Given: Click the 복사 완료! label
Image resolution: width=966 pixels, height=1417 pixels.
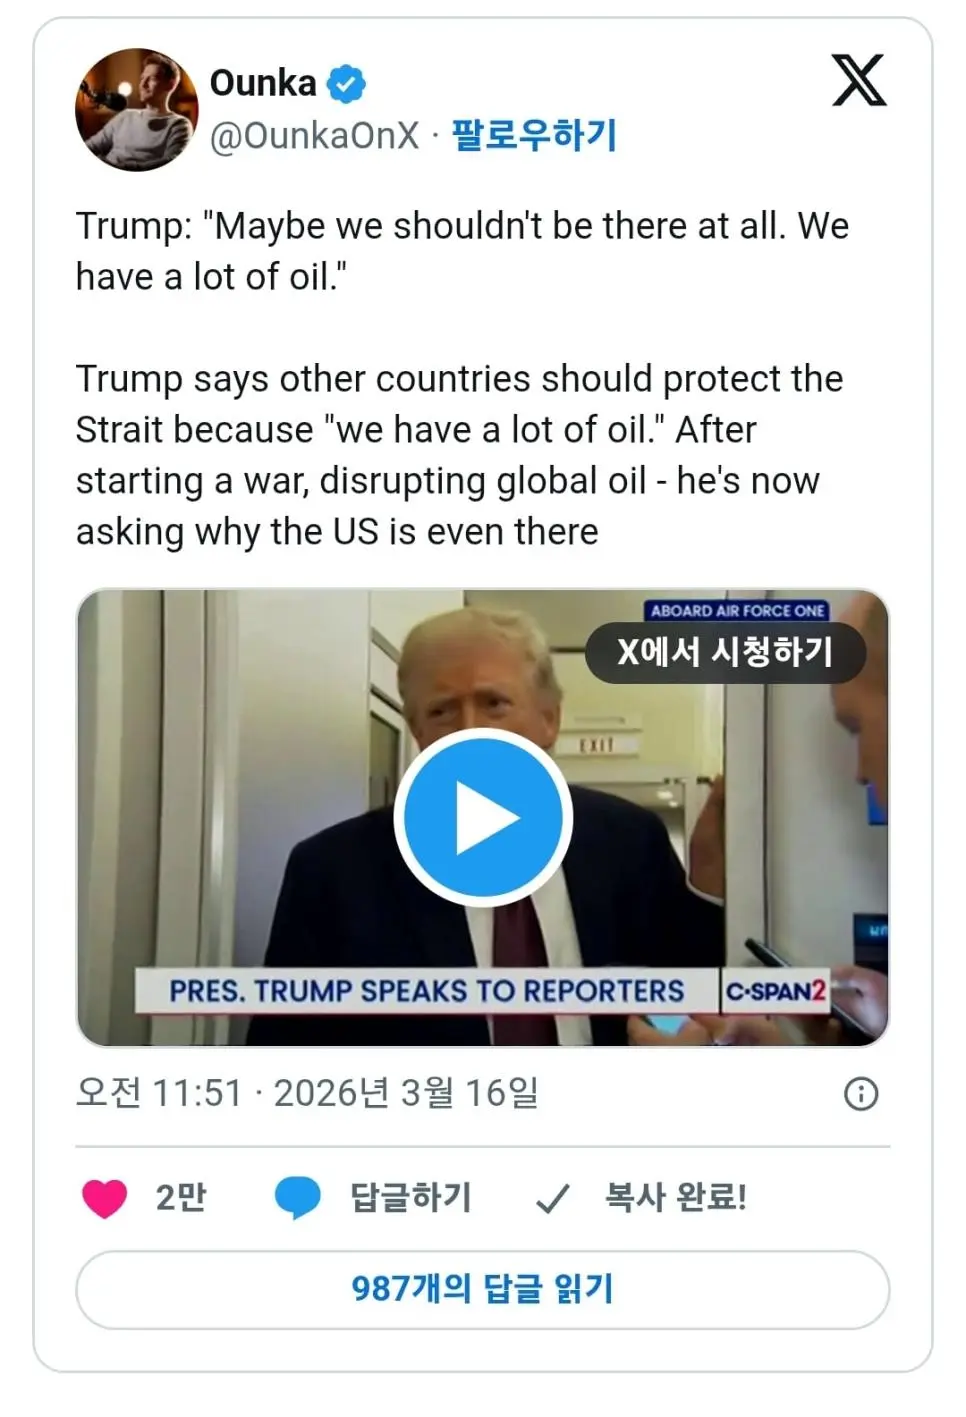Looking at the screenshot, I should click(675, 1198).
